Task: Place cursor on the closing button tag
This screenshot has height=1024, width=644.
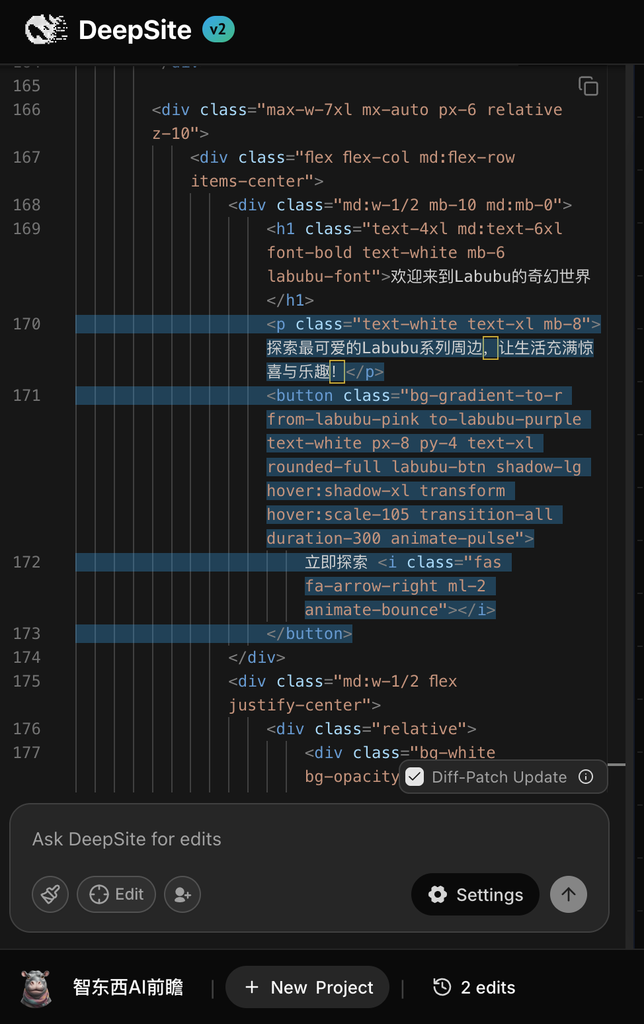Action: 309,634
